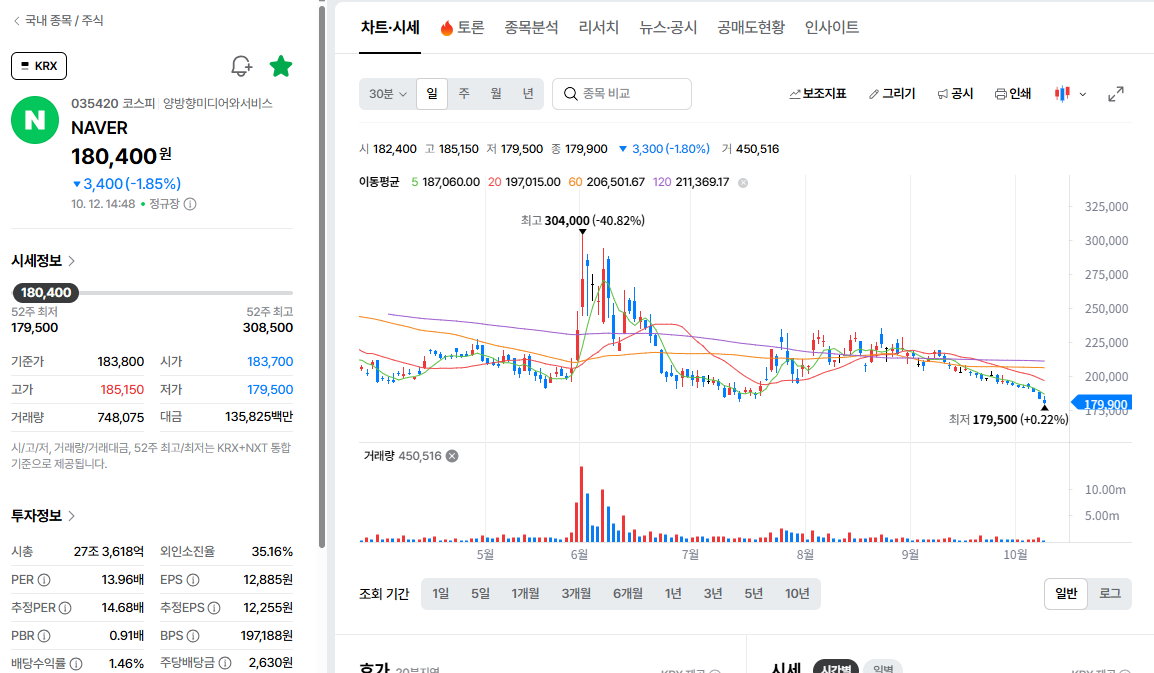
Task: Click the PBR info icon
Action: coord(44,636)
